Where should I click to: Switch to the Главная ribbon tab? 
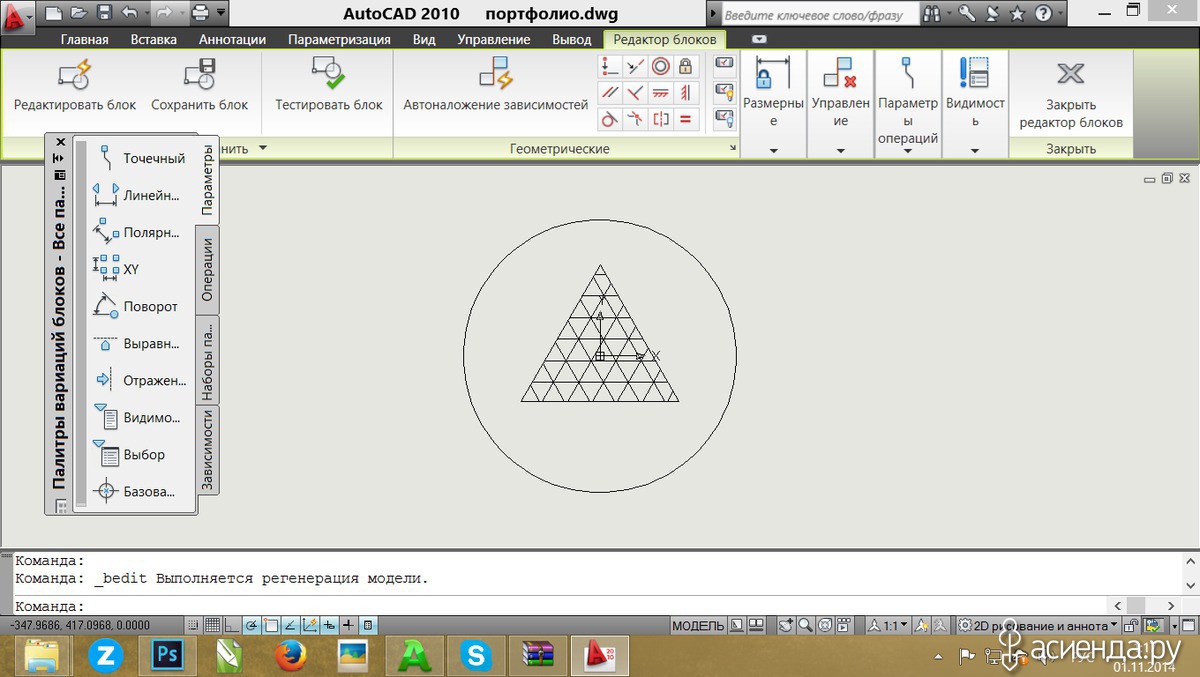85,39
